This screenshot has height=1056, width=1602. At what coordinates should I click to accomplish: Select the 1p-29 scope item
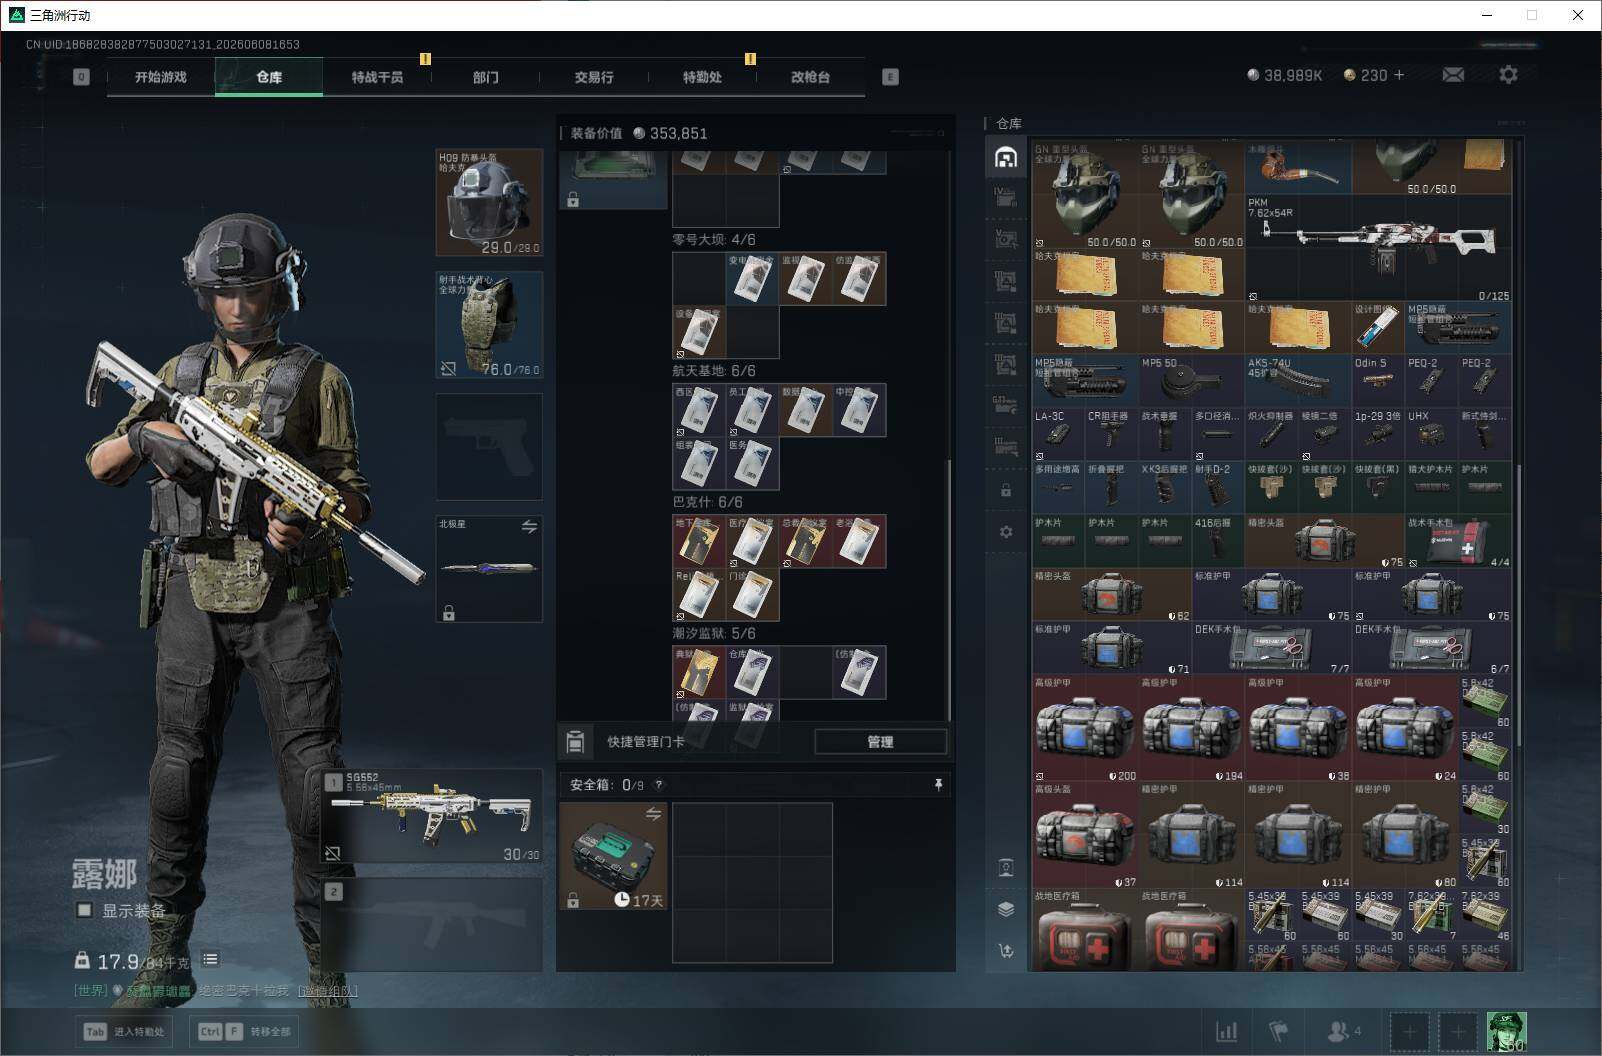1378,433
